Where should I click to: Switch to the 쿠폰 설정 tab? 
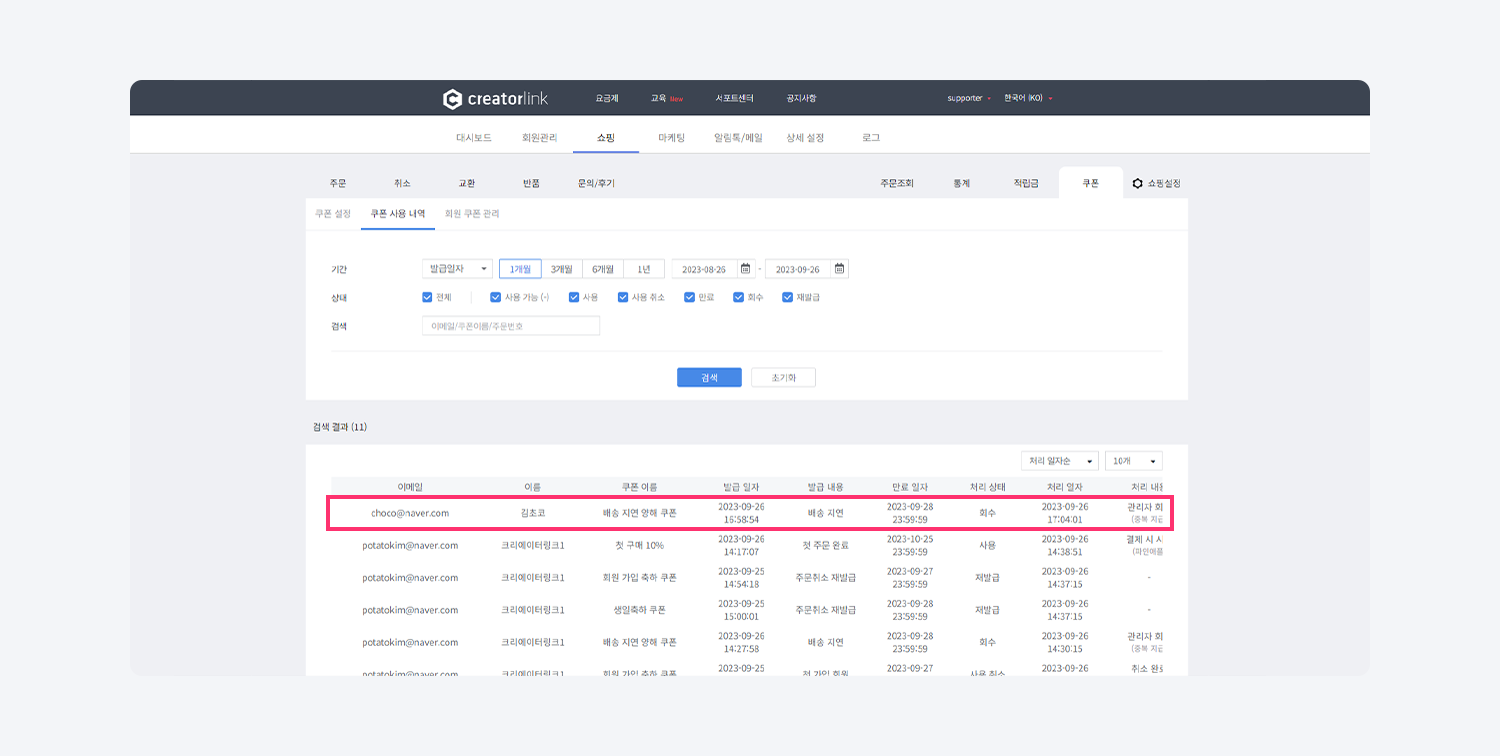(333, 214)
